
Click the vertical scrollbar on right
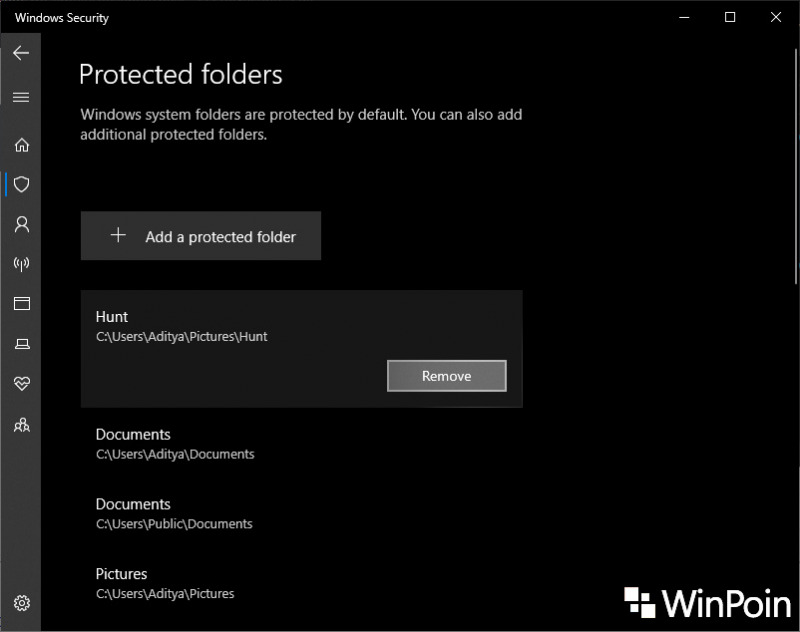point(796,166)
